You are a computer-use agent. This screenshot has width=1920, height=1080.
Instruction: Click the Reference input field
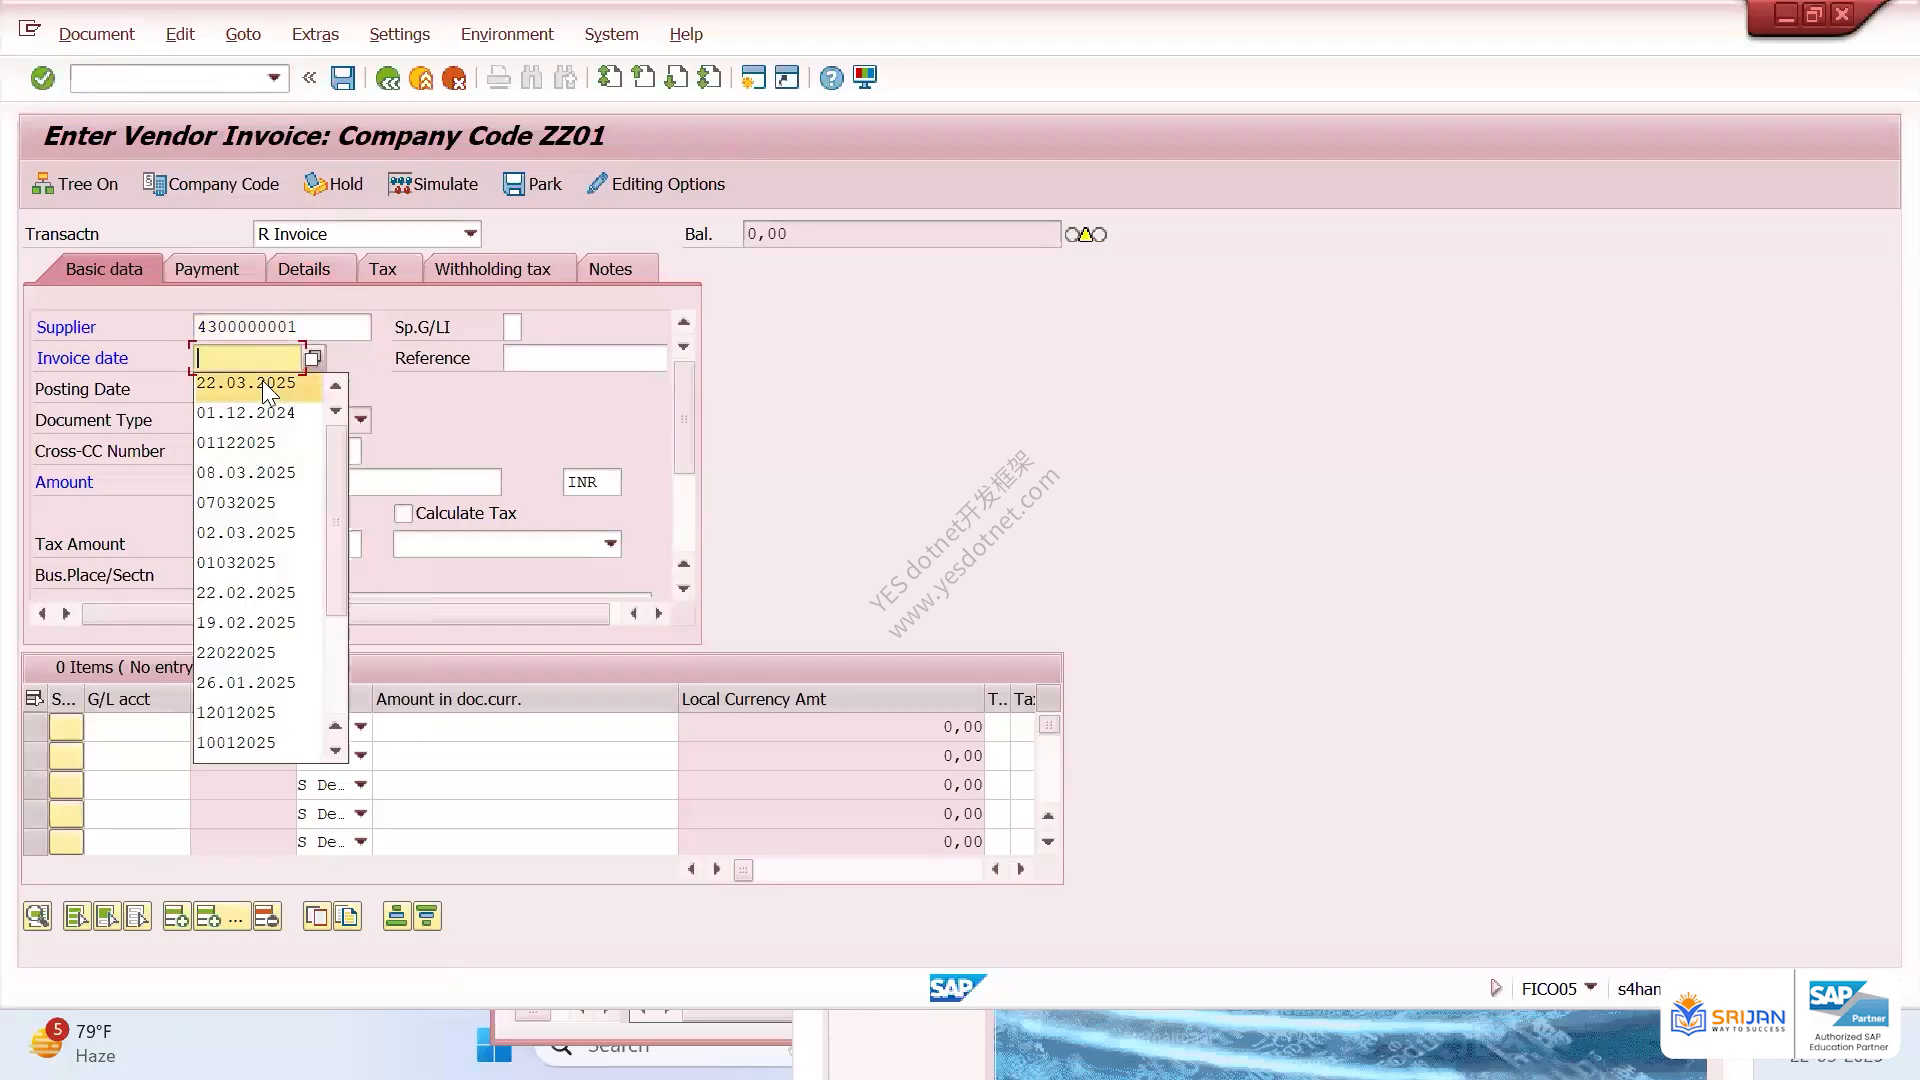(x=585, y=358)
